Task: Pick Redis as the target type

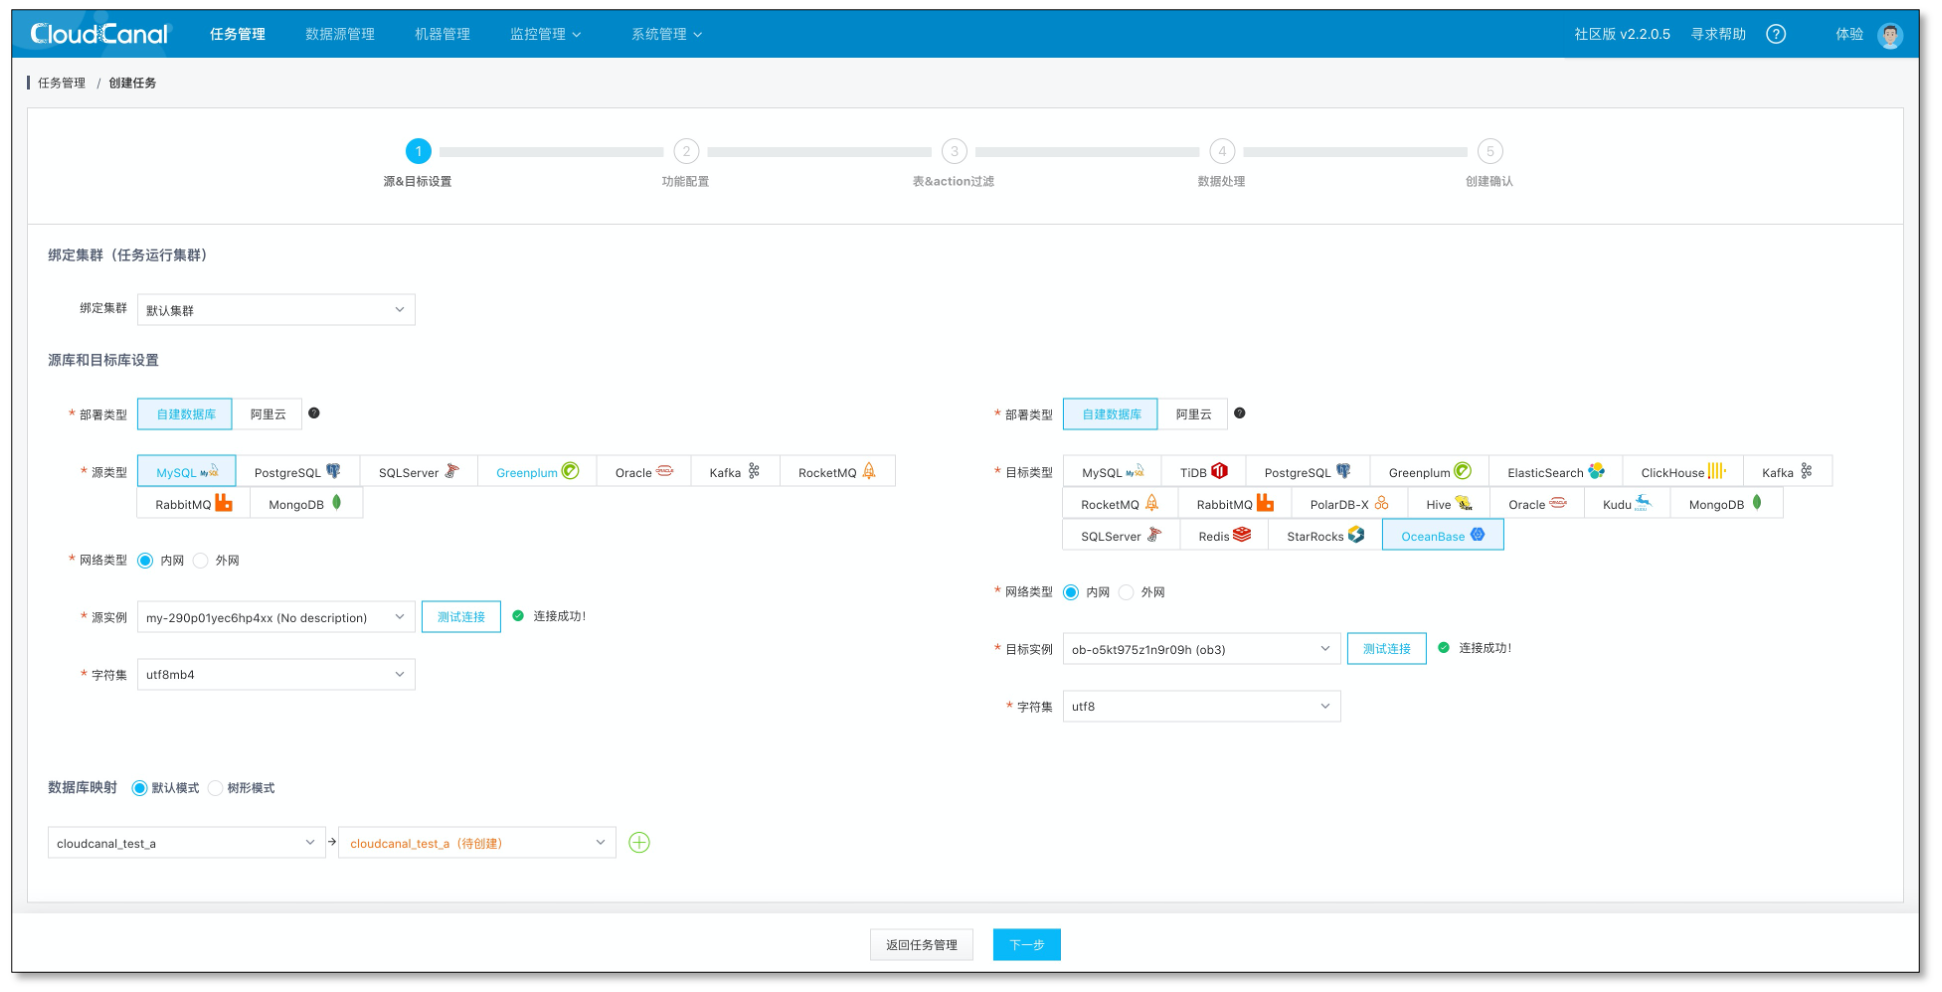Action: pos(1224,536)
